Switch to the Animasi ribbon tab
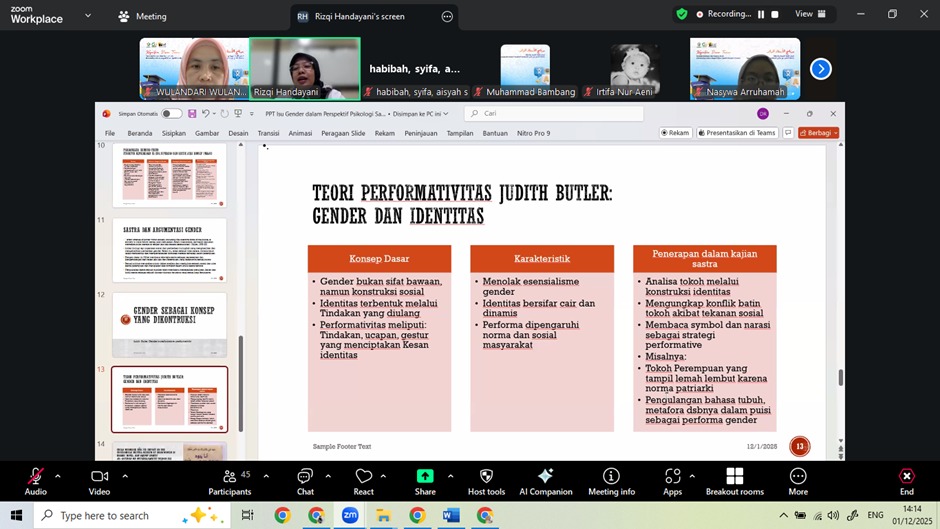The image size is (940, 529). (x=300, y=133)
